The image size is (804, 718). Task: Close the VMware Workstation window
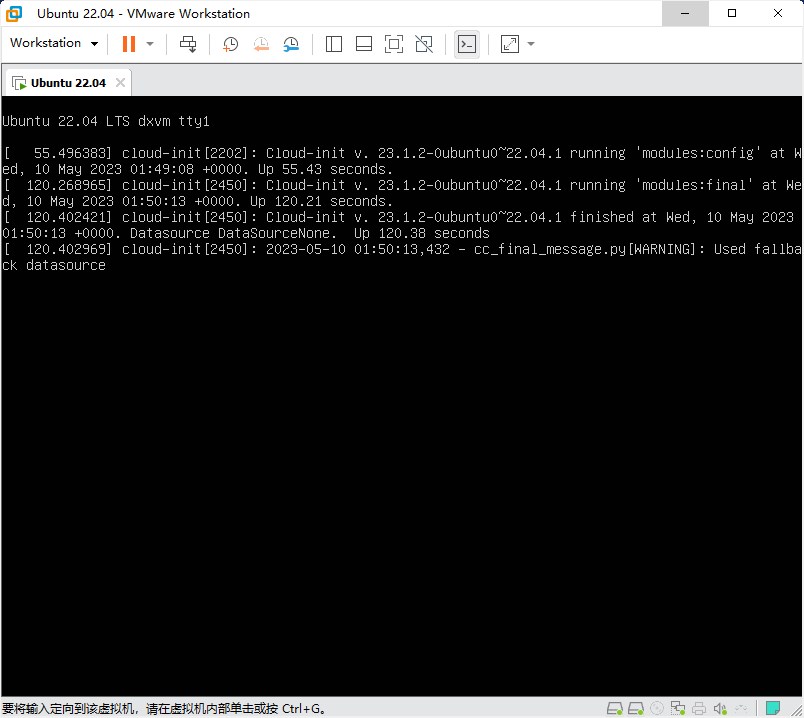(x=778, y=13)
